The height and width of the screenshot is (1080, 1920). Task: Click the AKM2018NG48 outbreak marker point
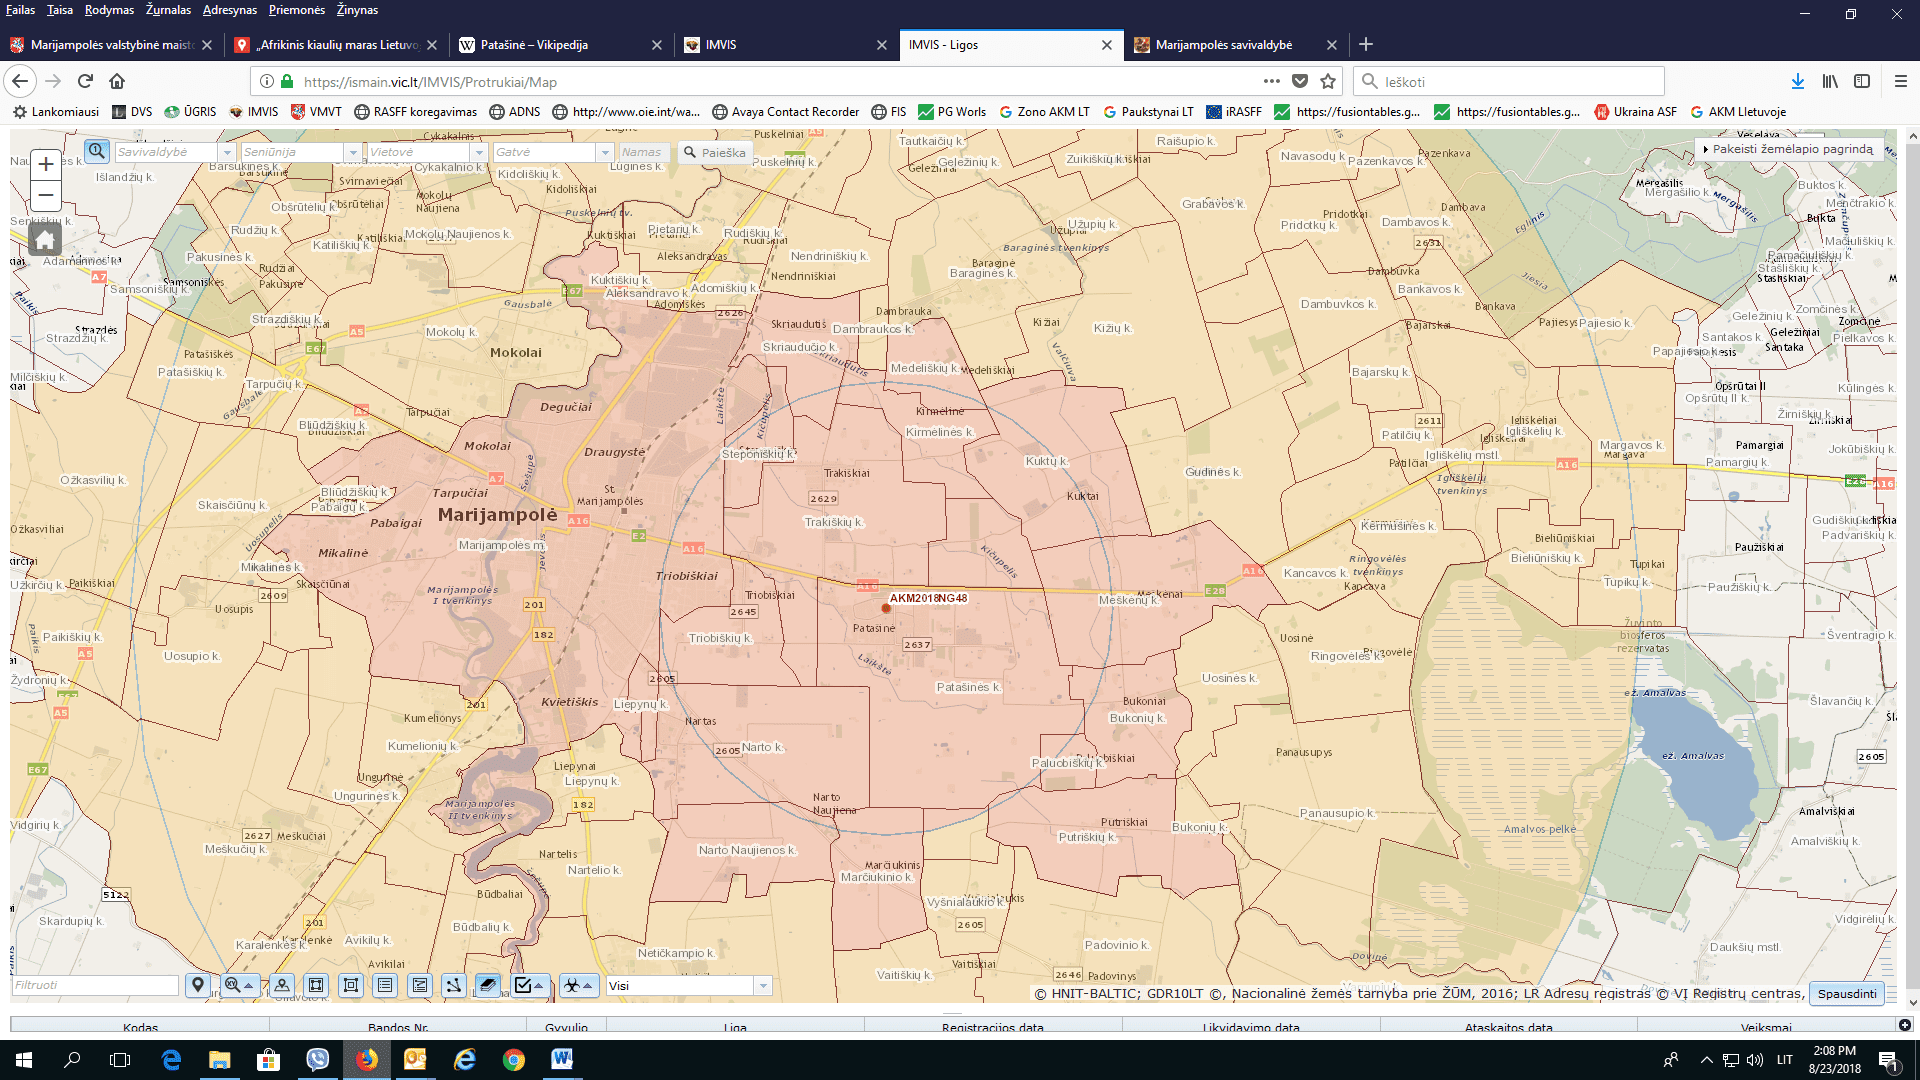tap(886, 608)
